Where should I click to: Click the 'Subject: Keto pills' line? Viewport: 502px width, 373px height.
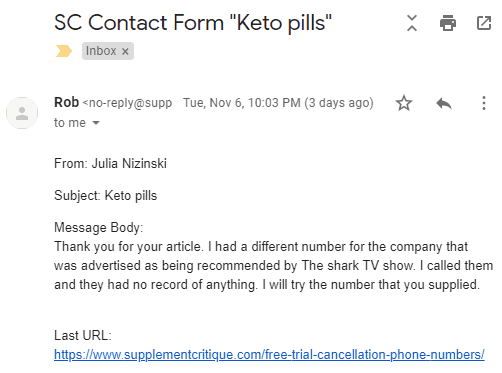(105, 196)
